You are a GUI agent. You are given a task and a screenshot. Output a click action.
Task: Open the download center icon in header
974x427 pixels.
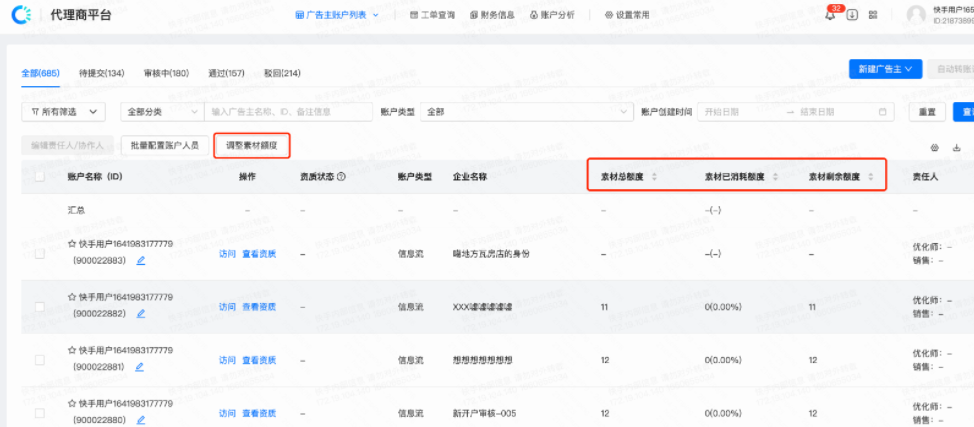click(x=852, y=15)
